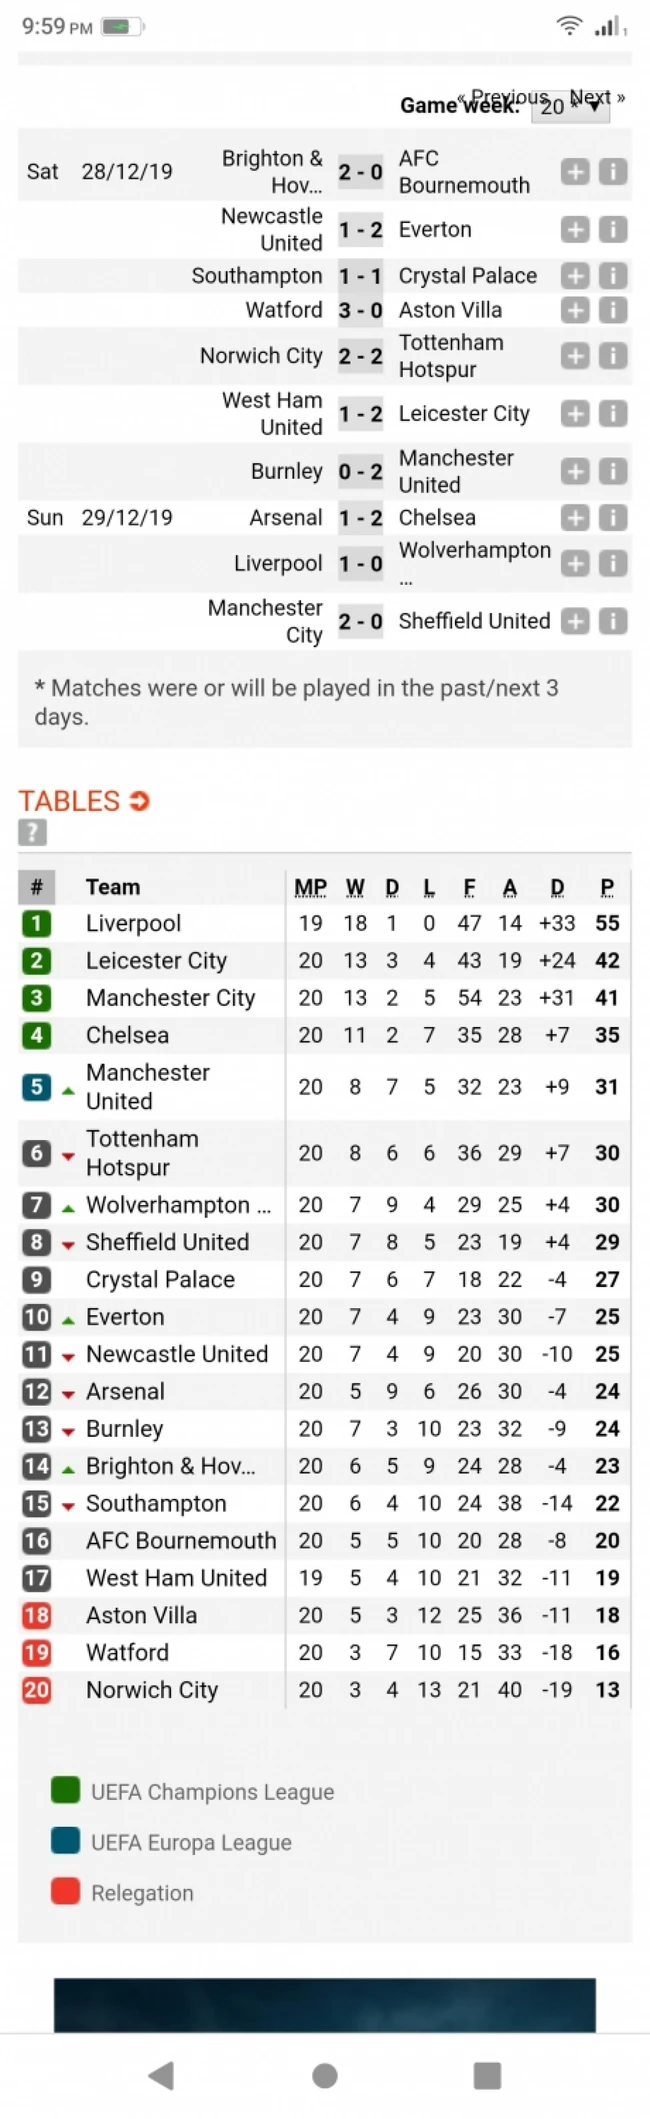Click the MP column header in table
This screenshot has height=2119, width=650.
pos(310,887)
